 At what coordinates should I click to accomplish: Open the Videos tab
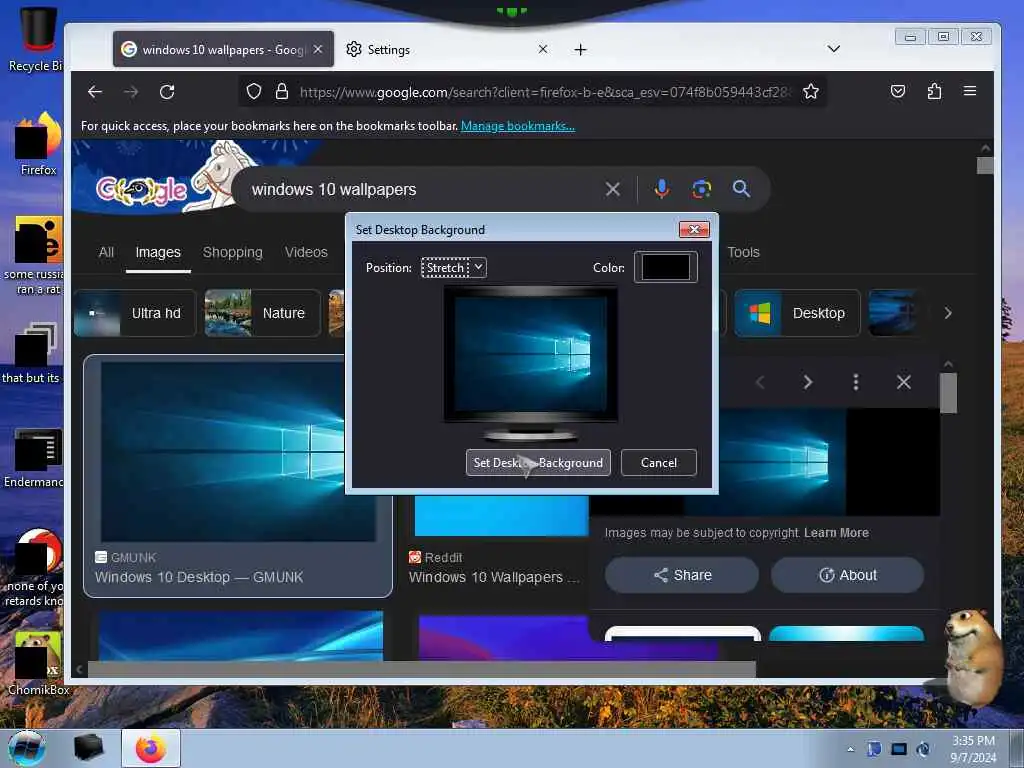(306, 252)
